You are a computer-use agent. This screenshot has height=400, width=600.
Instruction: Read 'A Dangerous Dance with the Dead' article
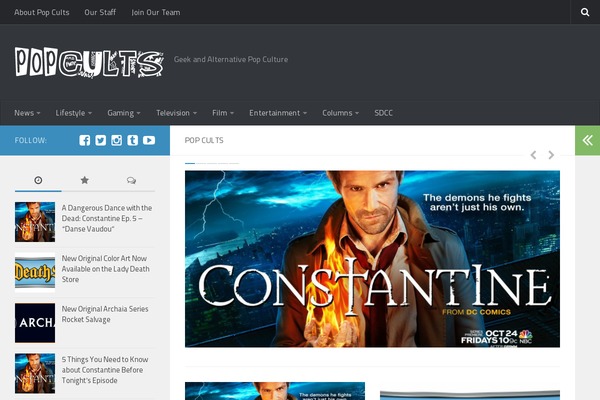click(x=107, y=218)
